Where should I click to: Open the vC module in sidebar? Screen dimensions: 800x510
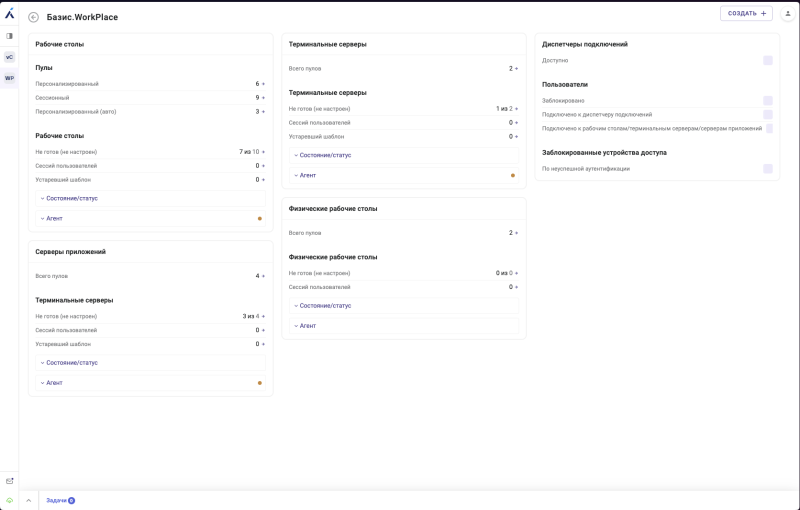[x=9, y=57]
